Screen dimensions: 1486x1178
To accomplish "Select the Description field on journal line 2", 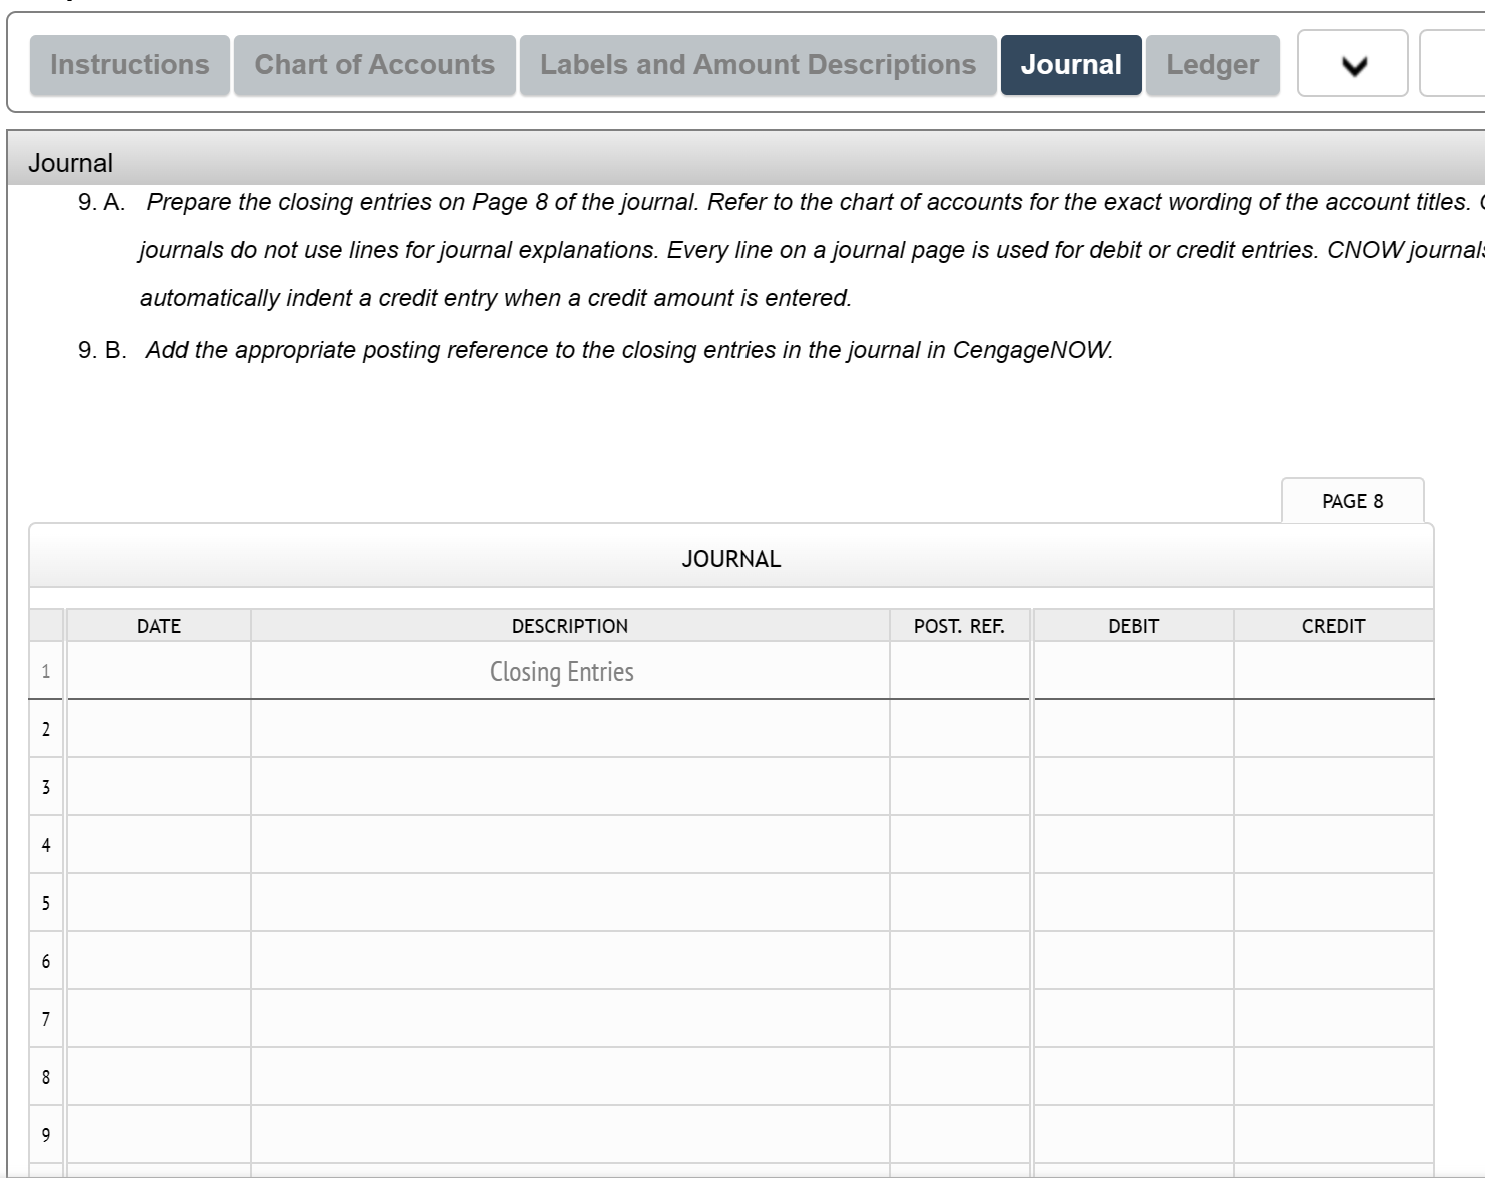I will coord(570,729).
